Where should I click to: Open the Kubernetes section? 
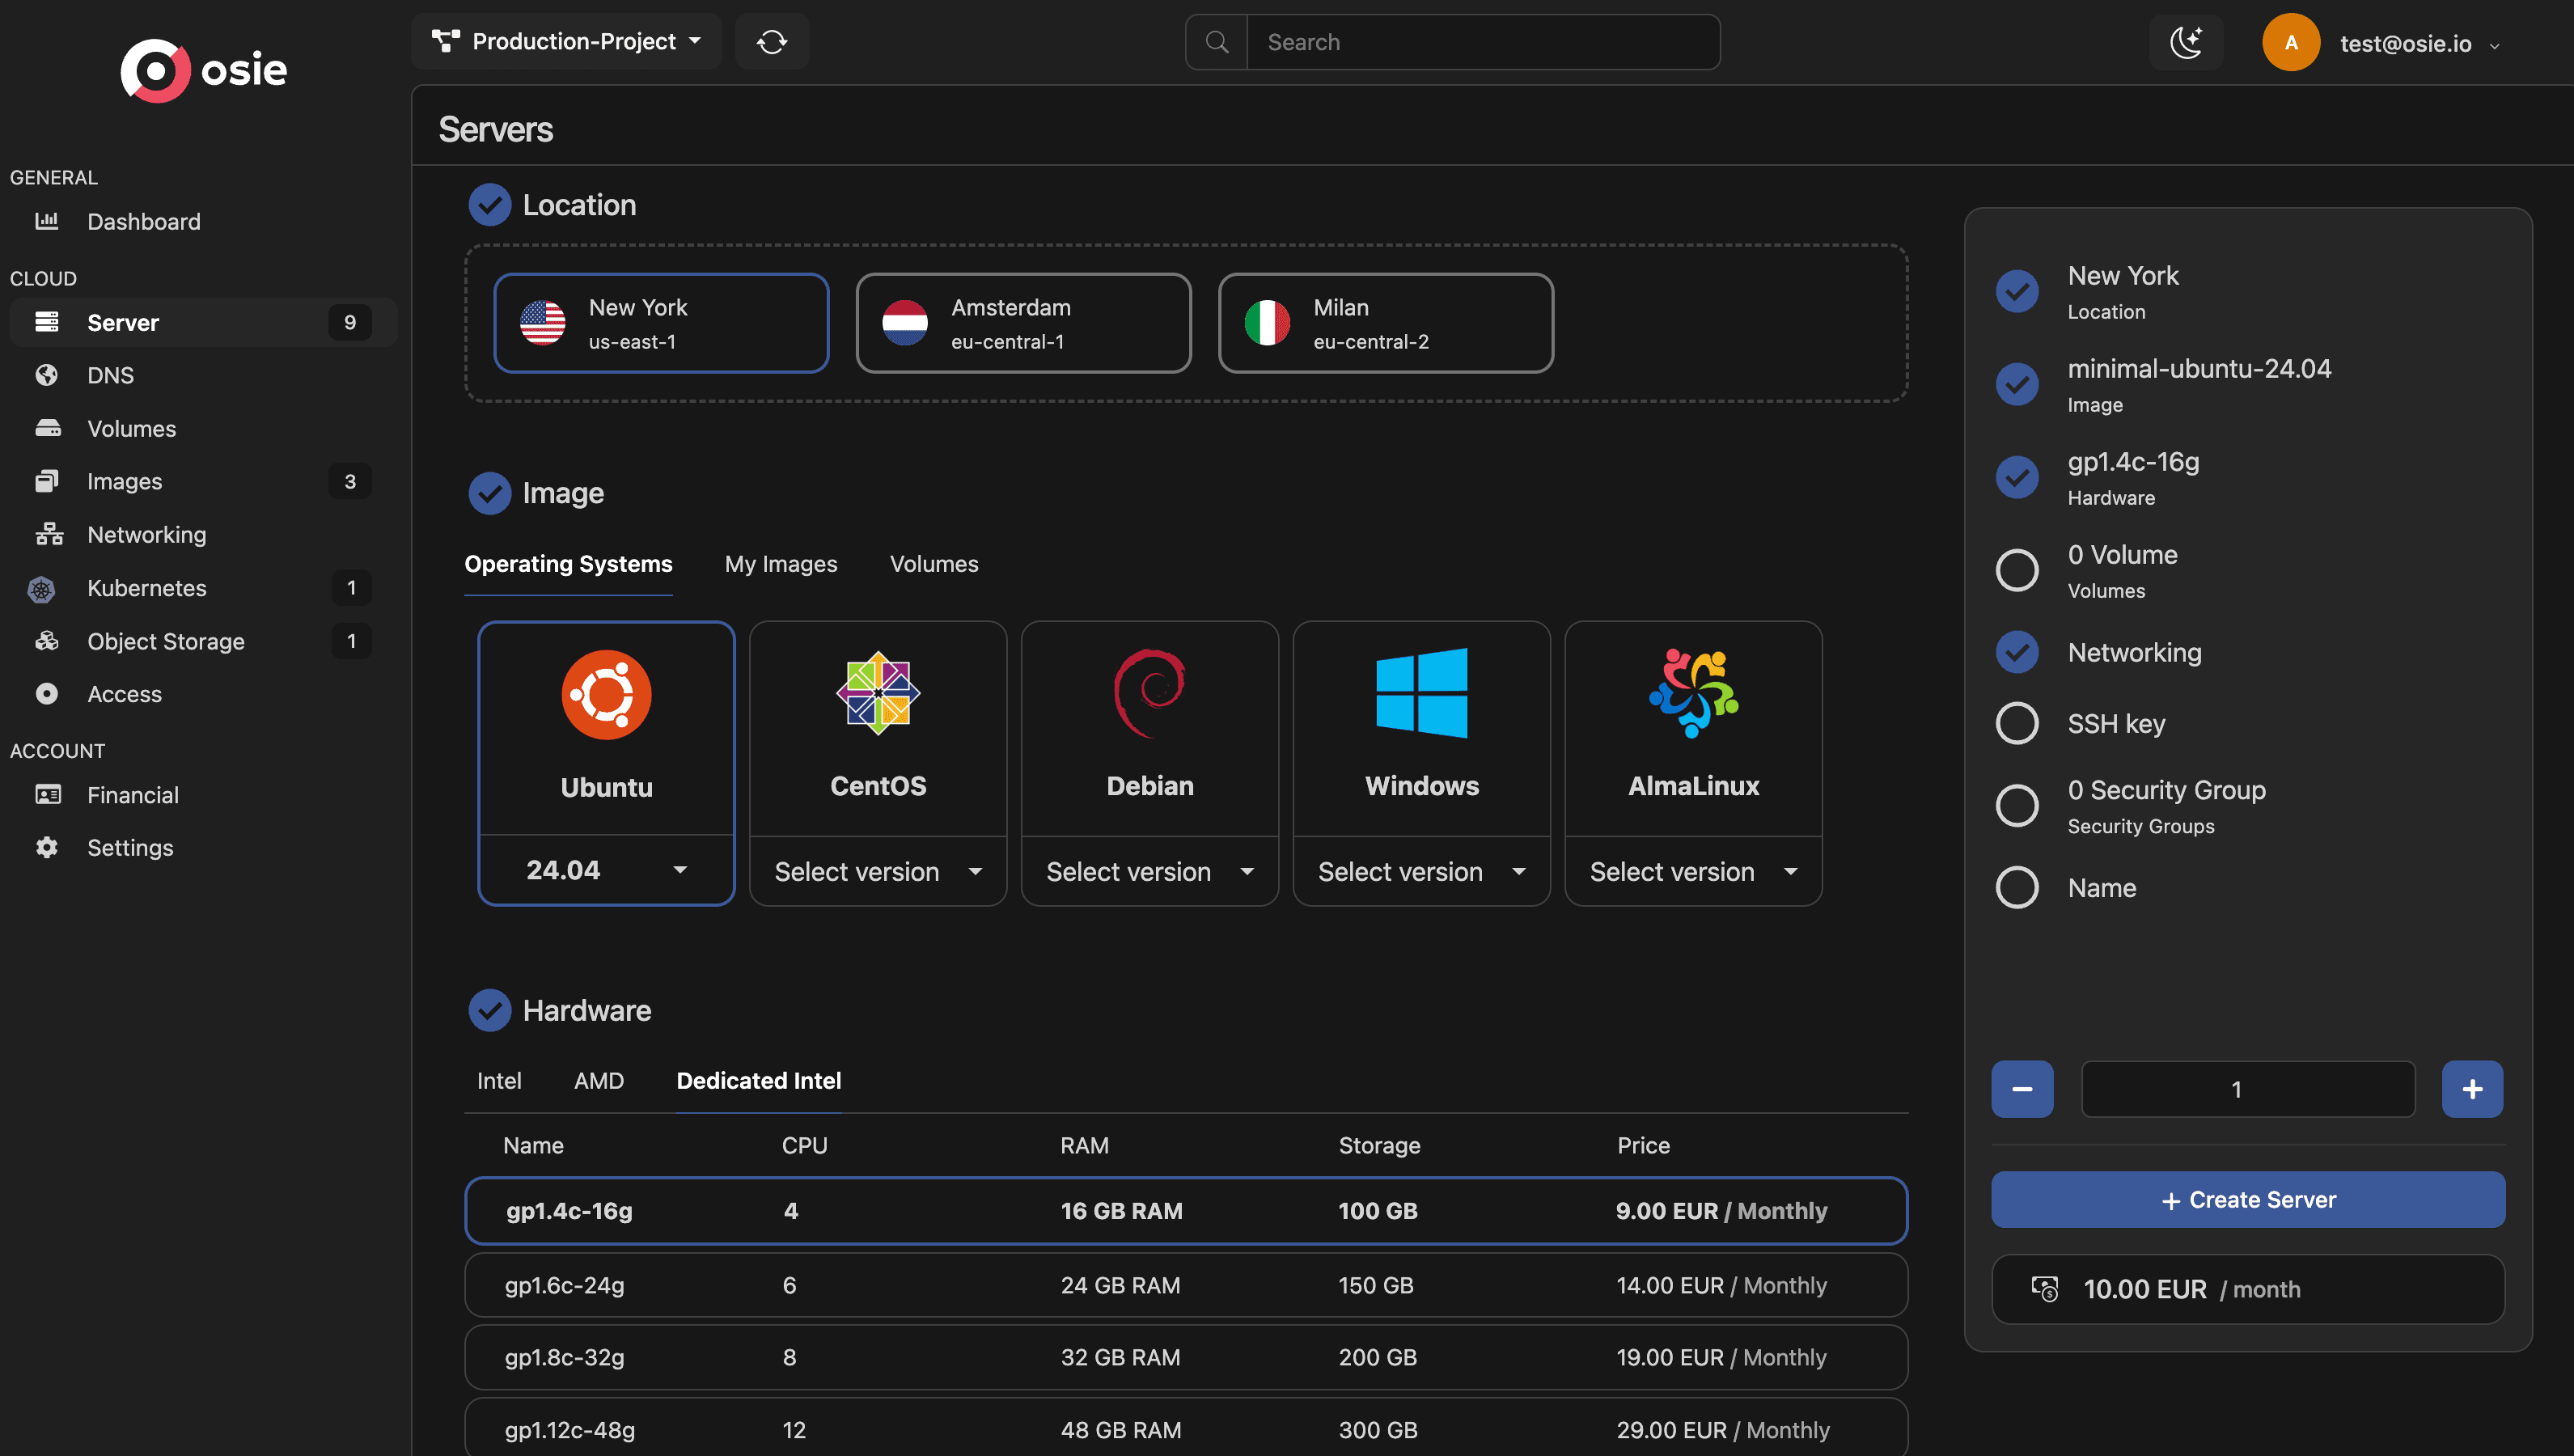coord(146,588)
